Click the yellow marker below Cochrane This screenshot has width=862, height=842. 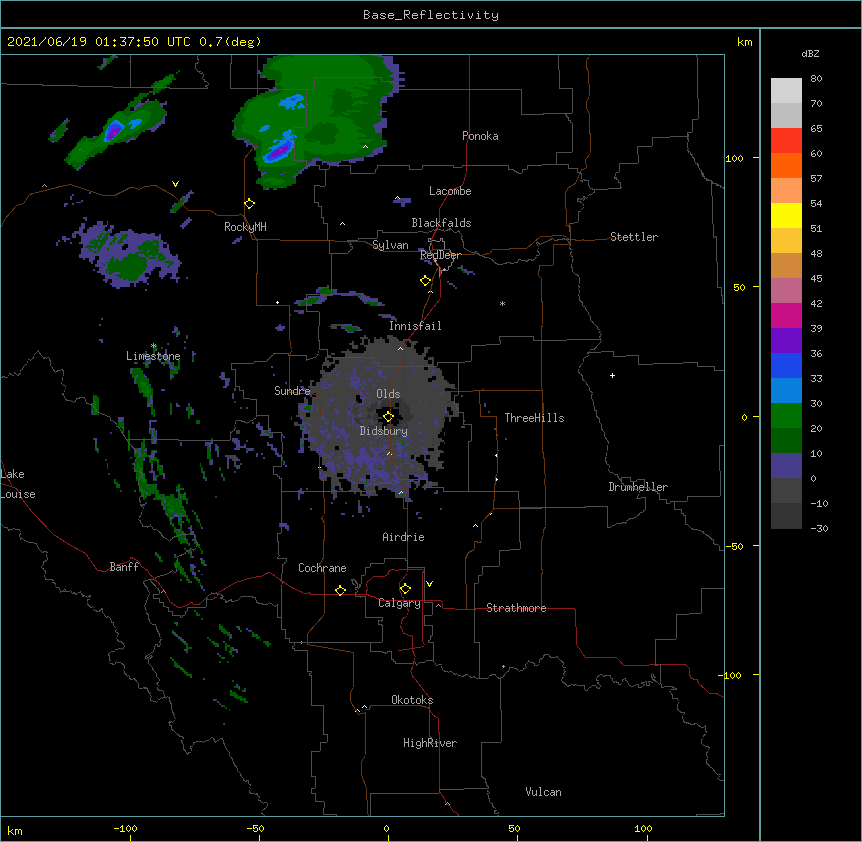click(x=340, y=590)
